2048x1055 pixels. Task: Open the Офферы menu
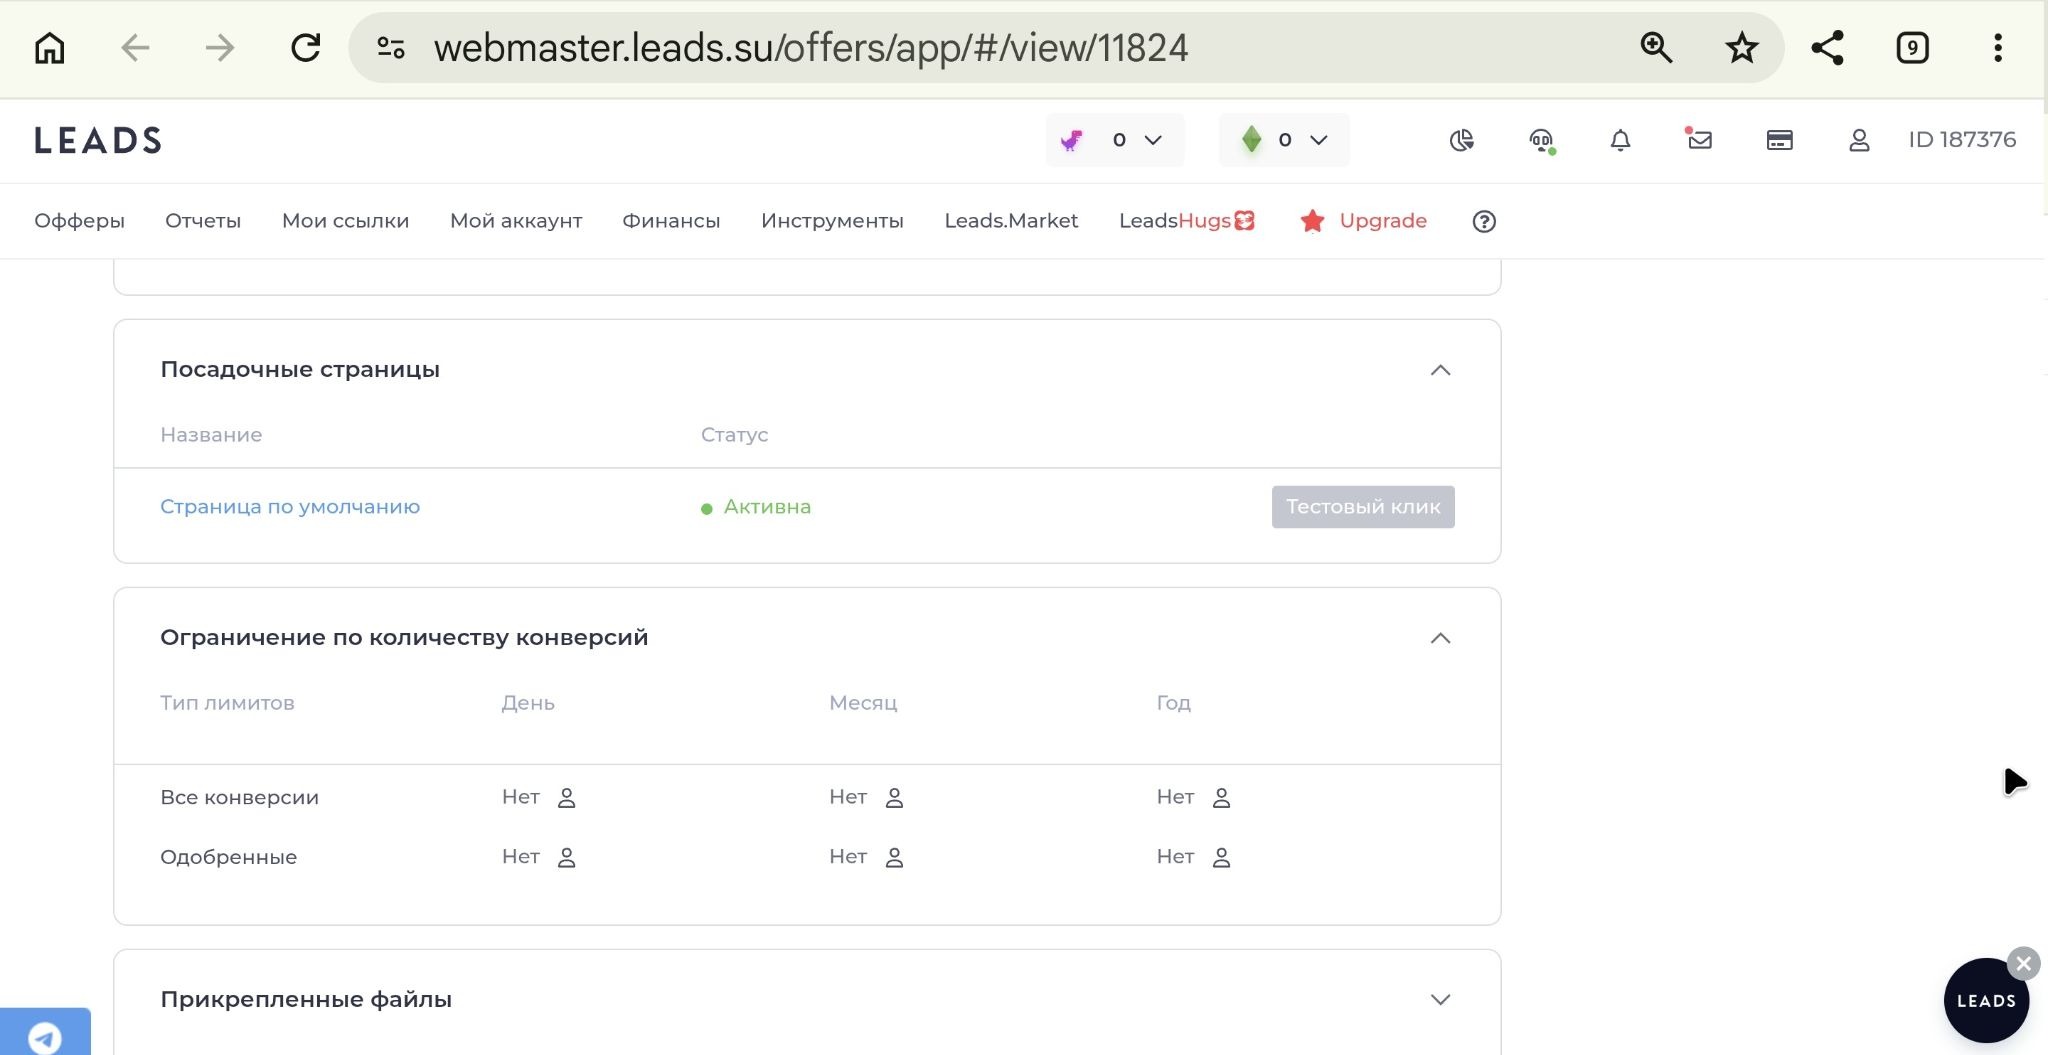click(x=79, y=221)
